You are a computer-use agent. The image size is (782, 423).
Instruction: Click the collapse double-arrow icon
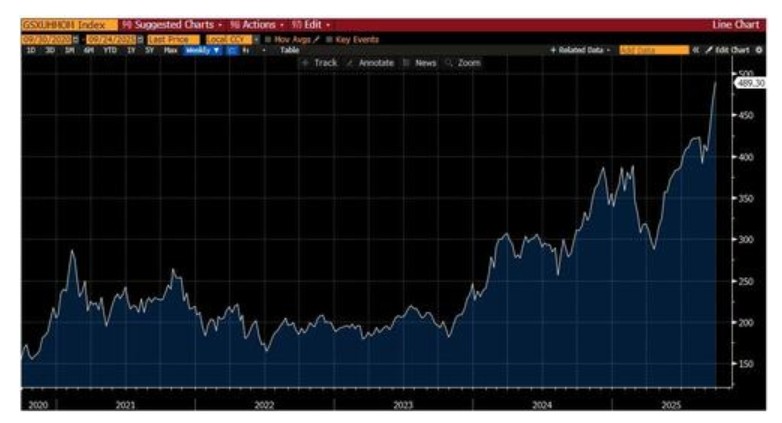pos(696,50)
